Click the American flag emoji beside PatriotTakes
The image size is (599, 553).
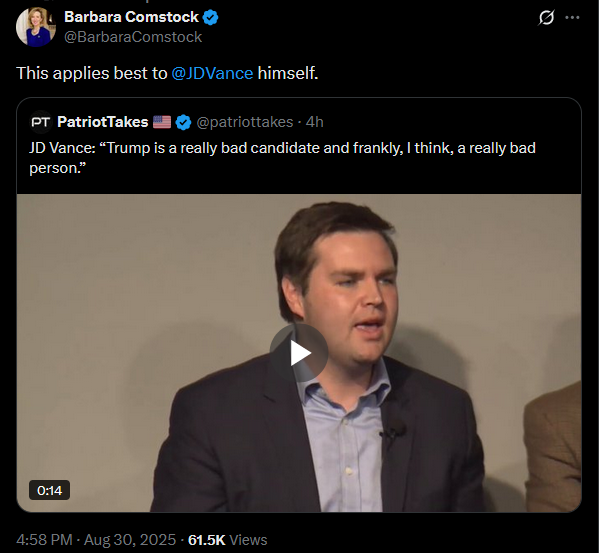(162, 122)
